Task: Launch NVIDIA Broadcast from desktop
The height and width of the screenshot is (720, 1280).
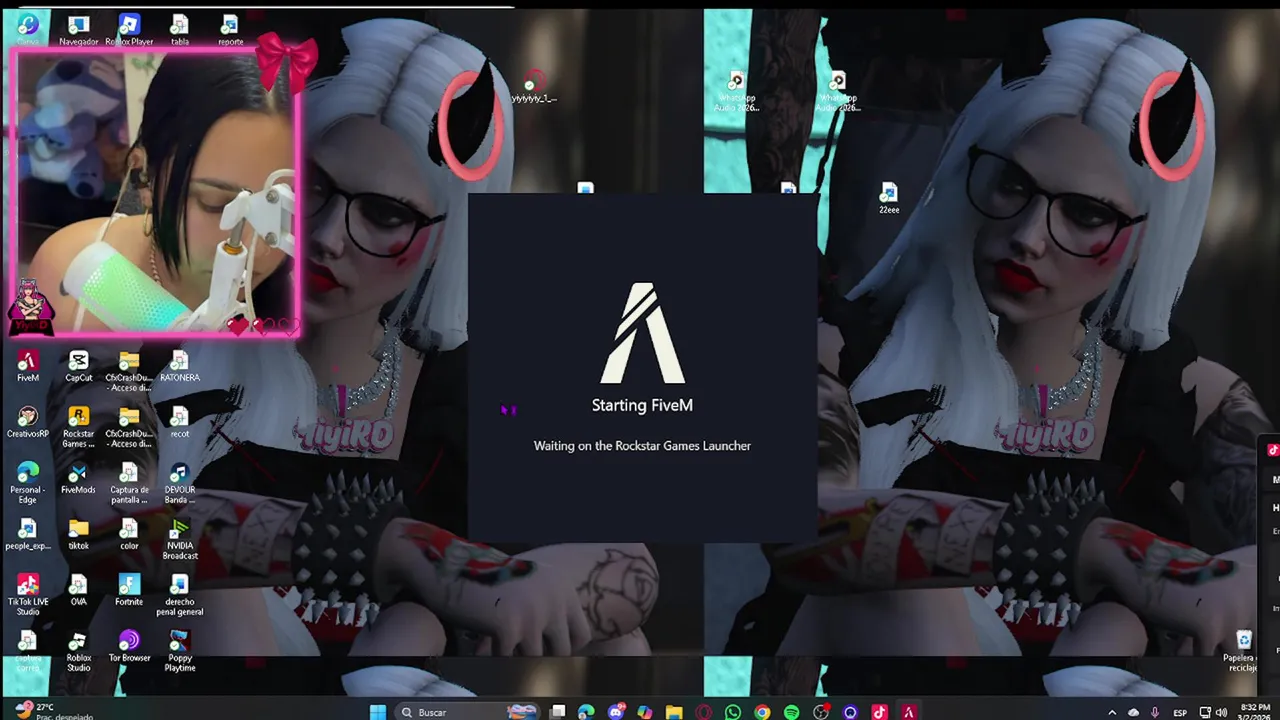Action: coord(179,539)
